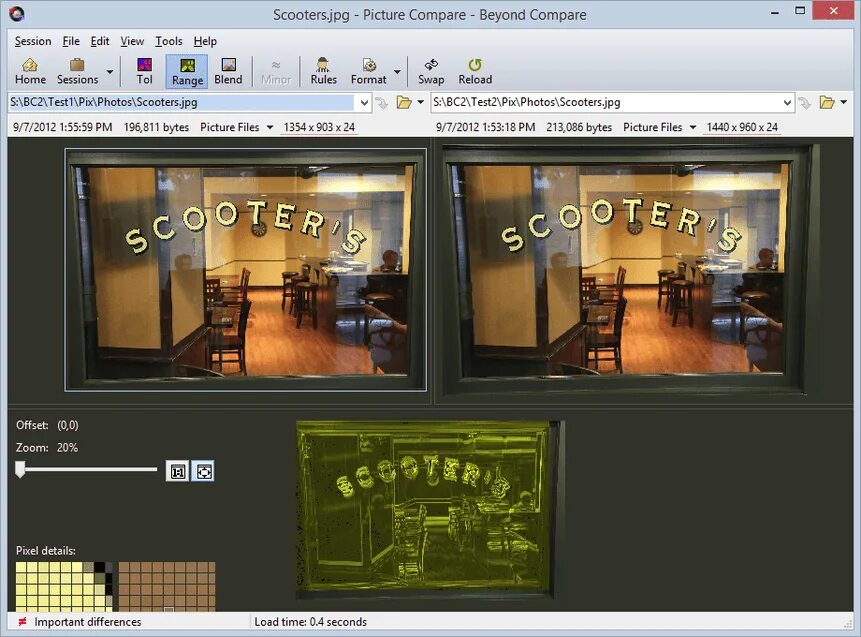The width and height of the screenshot is (861, 637).
Task: Click the right pixel details grid
Action: [x=167, y=586]
